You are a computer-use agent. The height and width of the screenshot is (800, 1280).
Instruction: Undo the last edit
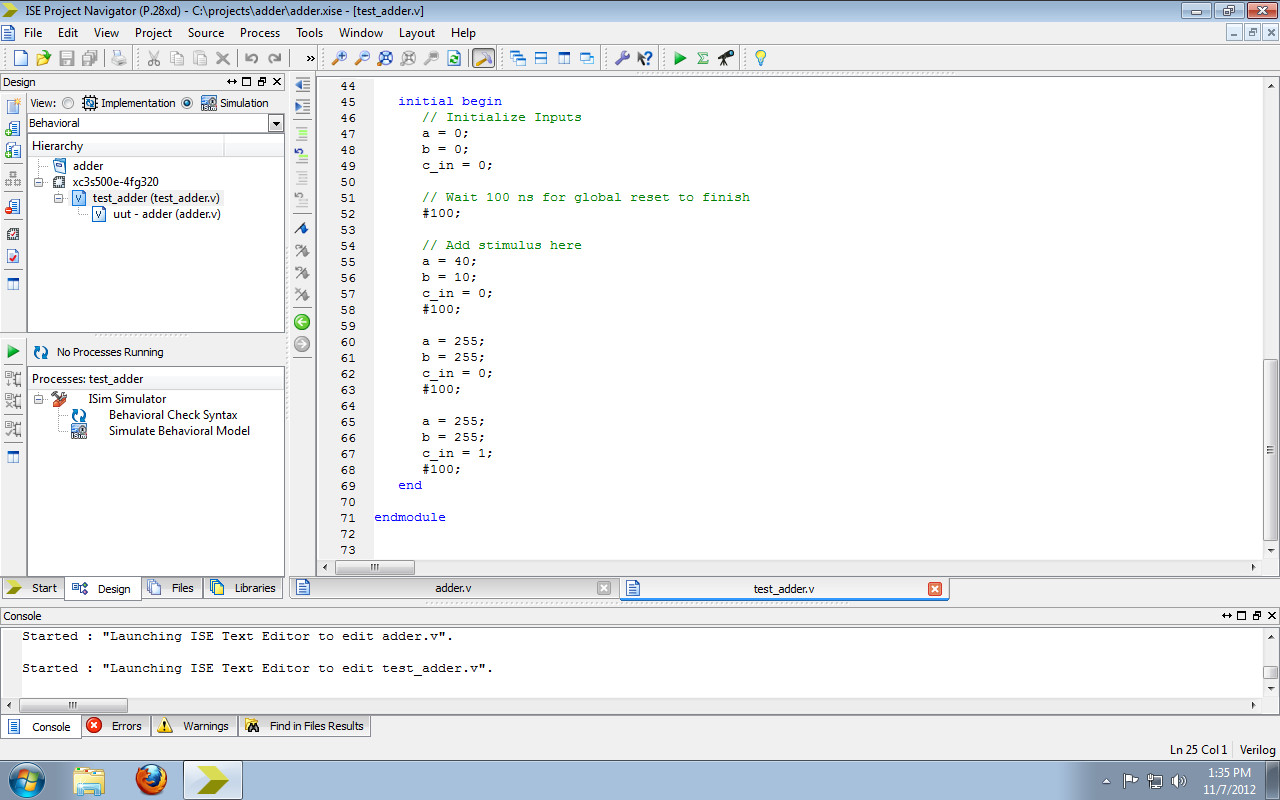tap(250, 58)
